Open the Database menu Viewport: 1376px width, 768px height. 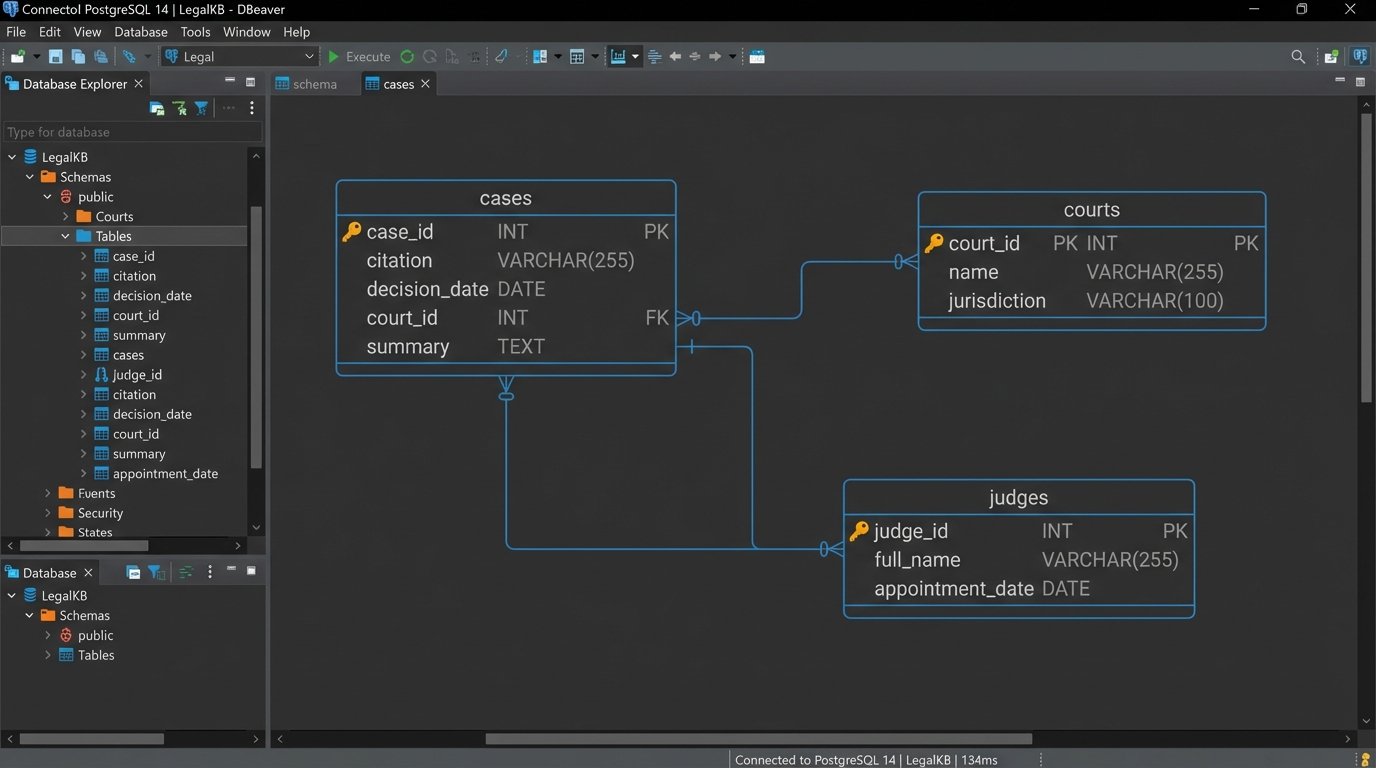140,31
